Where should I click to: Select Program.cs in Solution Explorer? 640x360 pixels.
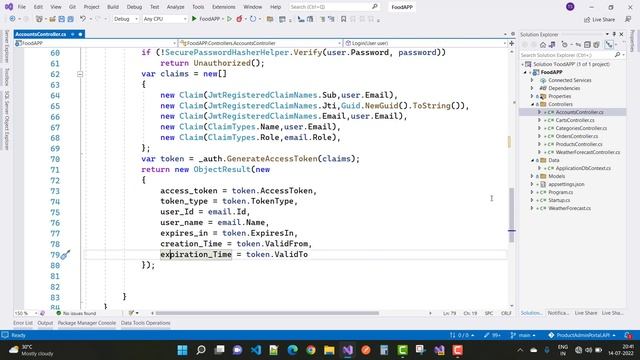(560, 192)
